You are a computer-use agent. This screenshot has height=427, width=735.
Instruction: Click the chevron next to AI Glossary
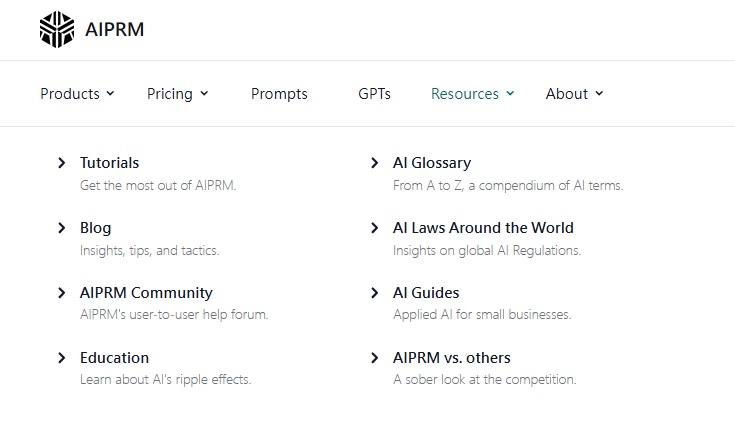coord(374,163)
